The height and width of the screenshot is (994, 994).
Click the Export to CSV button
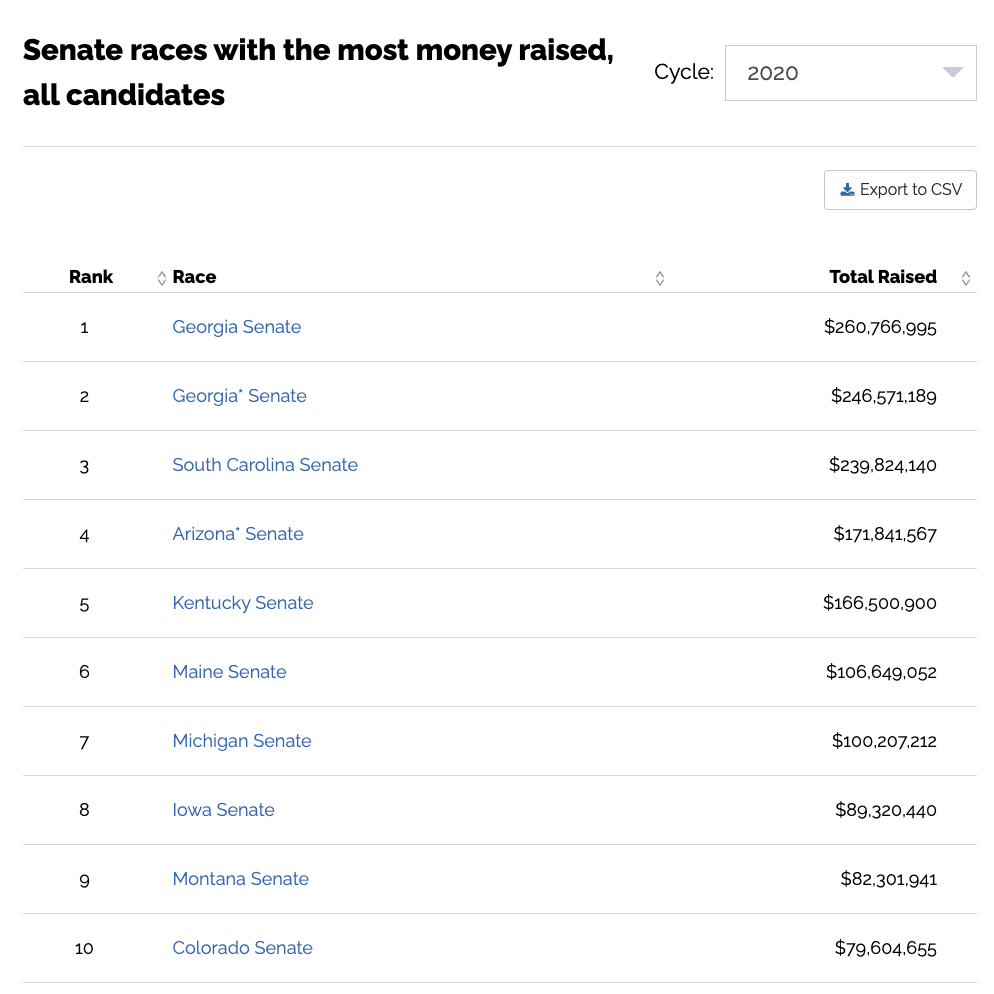(x=900, y=190)
